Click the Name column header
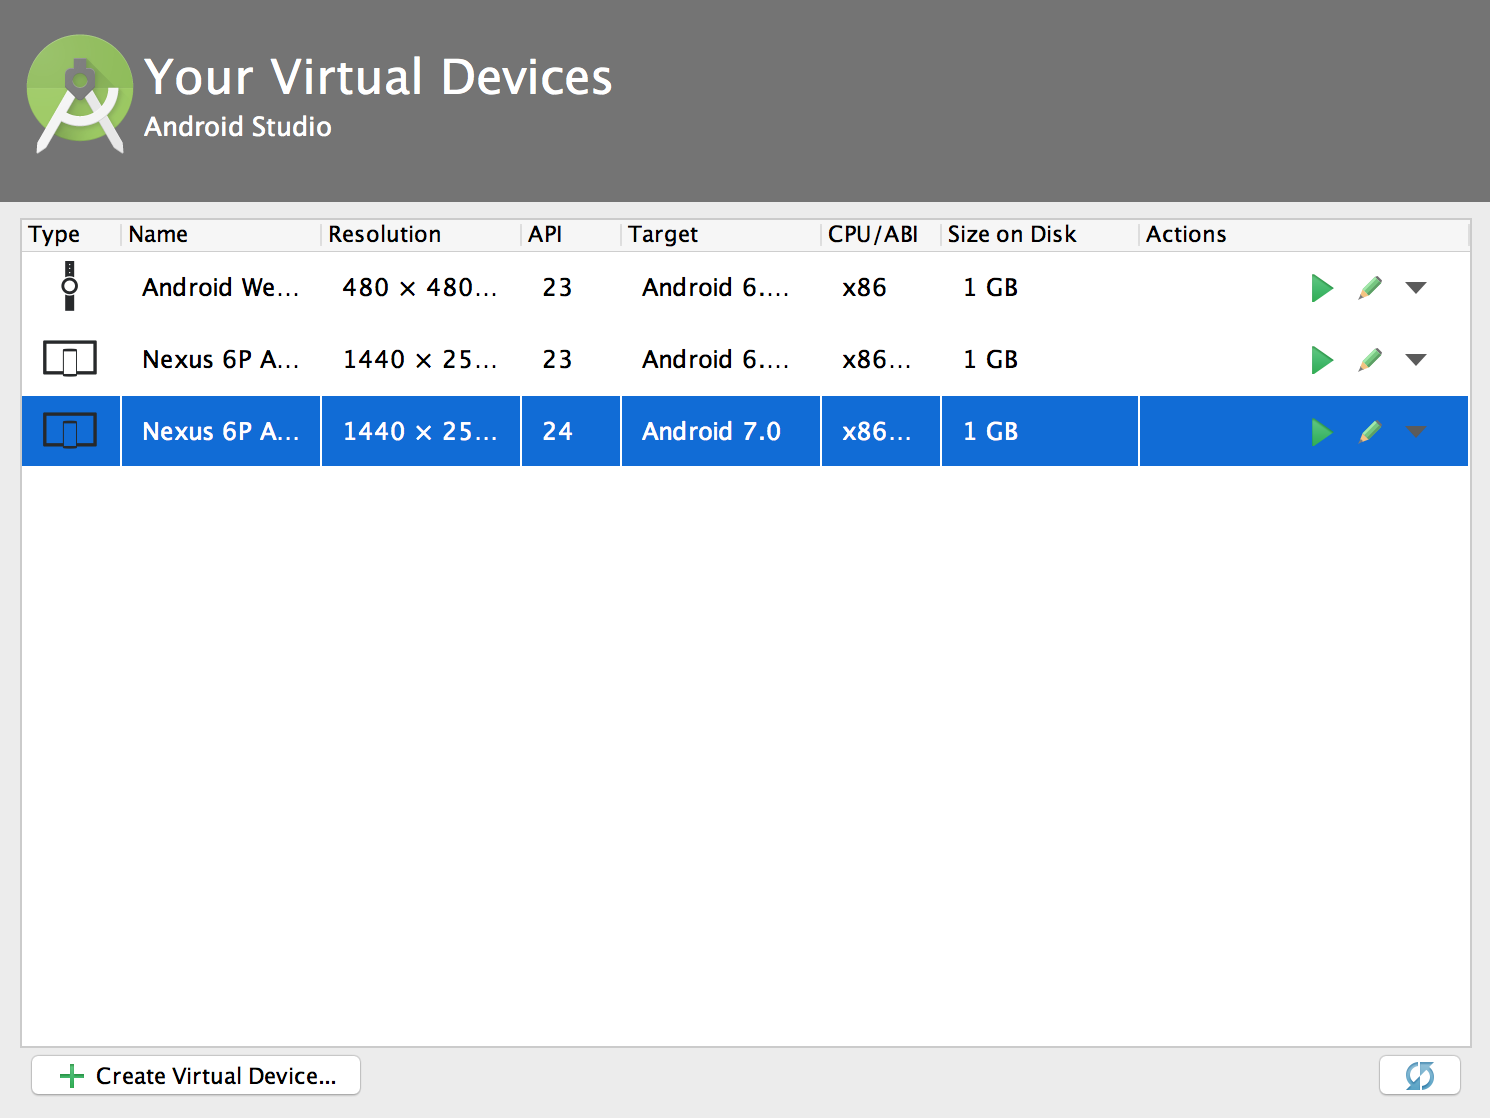 tap(158, 234)
